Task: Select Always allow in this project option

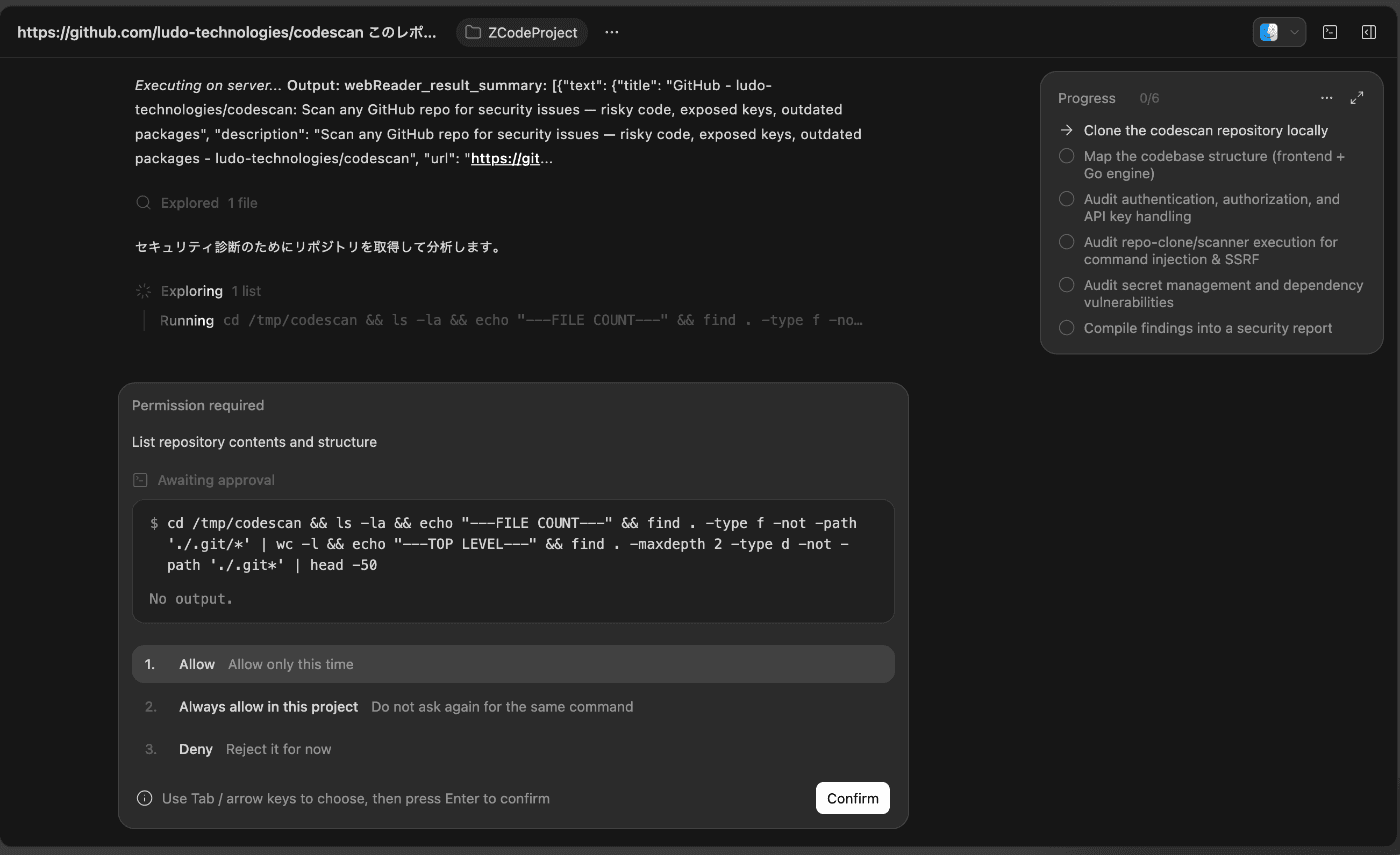Action: [x=513, y=706]
